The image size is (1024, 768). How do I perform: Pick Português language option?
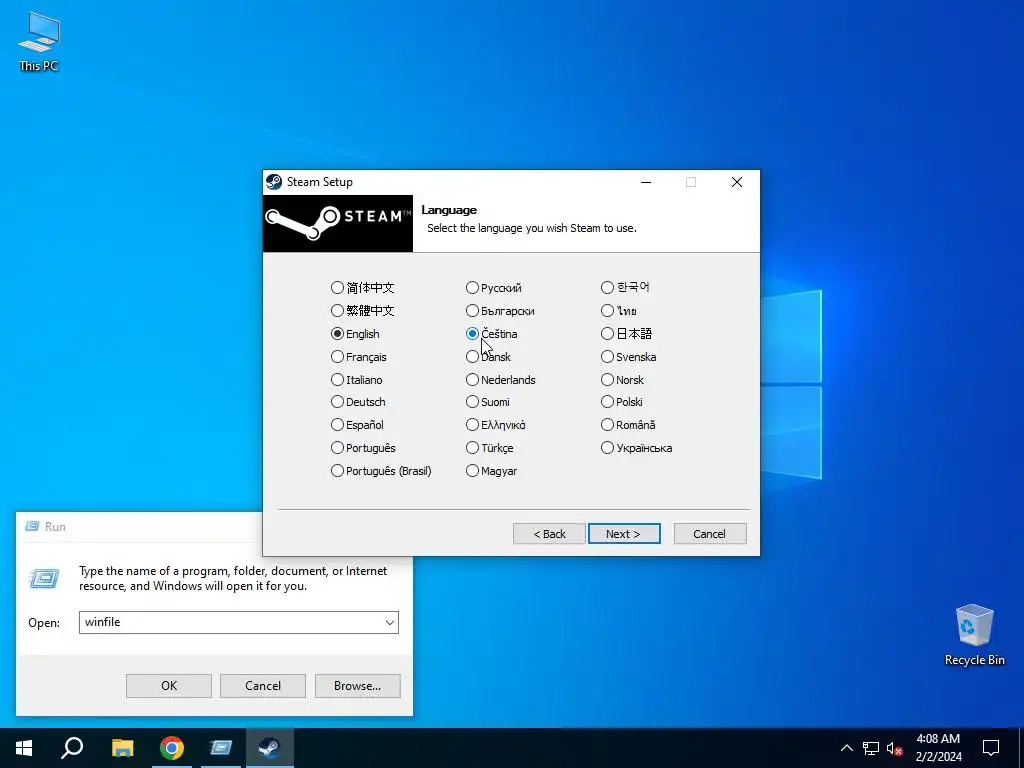pyautogui.click(x=363, y=447)
